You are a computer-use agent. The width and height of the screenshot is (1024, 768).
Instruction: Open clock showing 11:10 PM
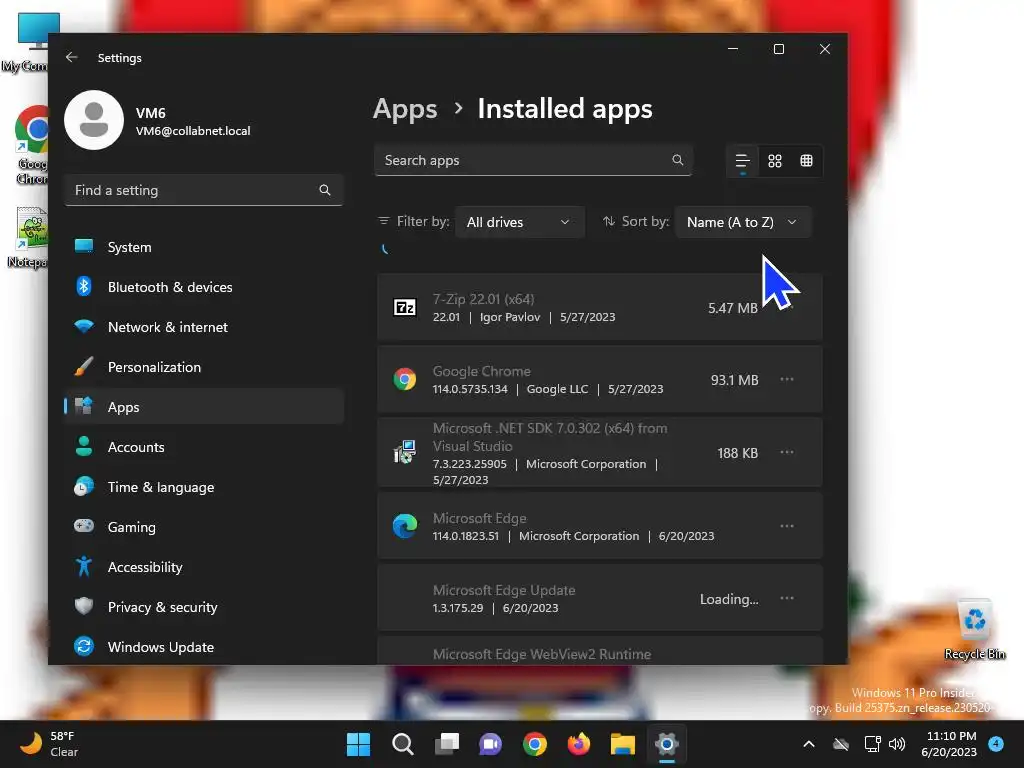[x=949, y=744]
